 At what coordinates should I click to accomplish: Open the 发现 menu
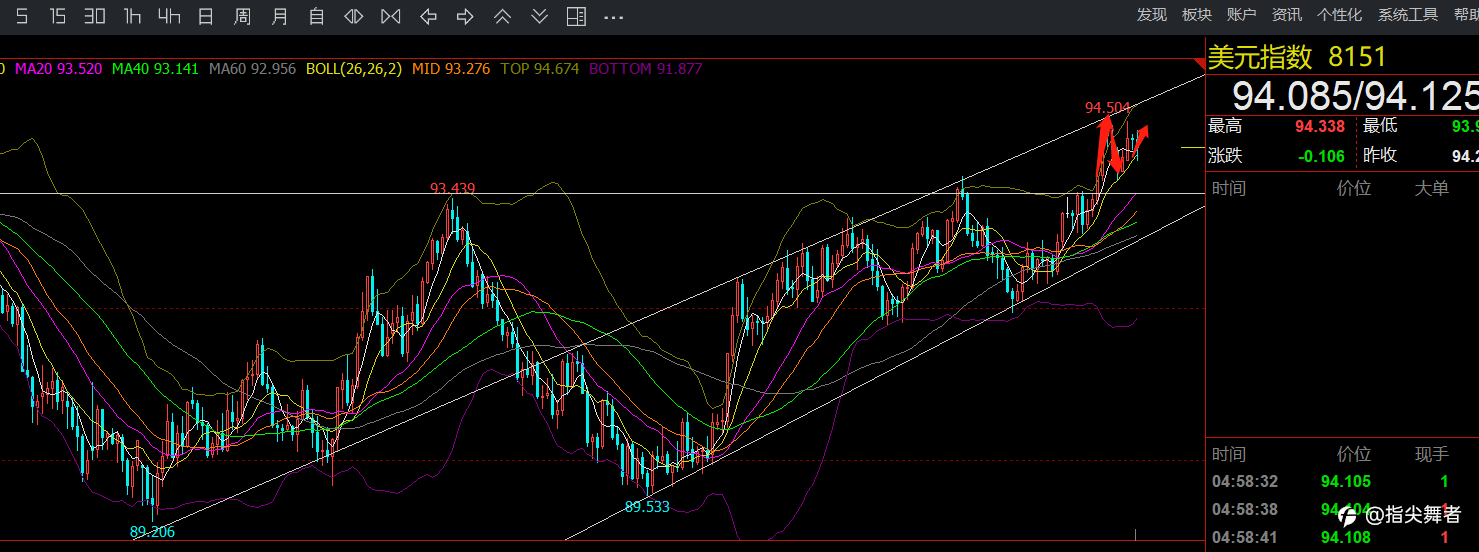[x=1152, y=15]
